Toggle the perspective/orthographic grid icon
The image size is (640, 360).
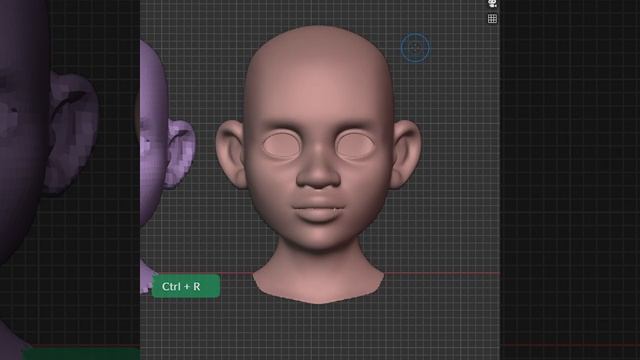tap(492, 18)
